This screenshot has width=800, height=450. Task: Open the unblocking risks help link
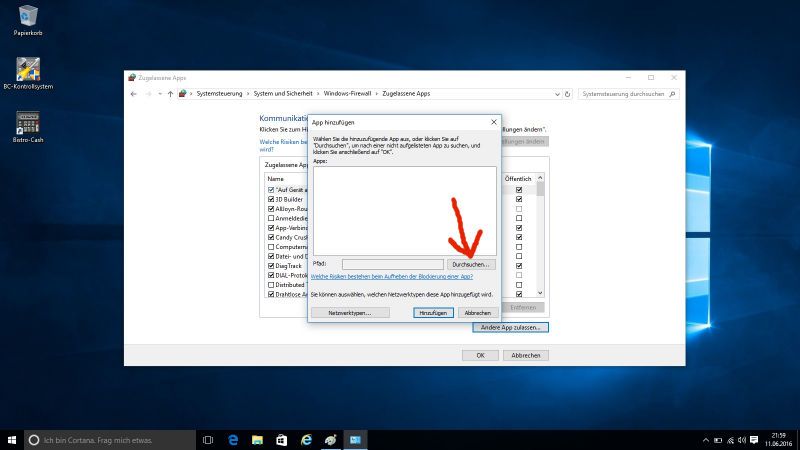point(391,276)
